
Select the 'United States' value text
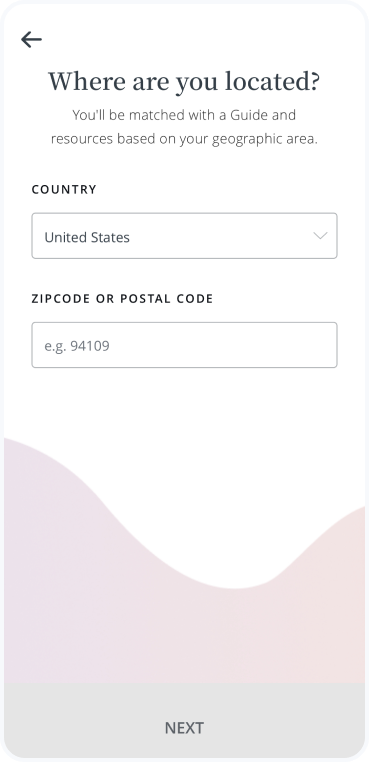(87, 237)
